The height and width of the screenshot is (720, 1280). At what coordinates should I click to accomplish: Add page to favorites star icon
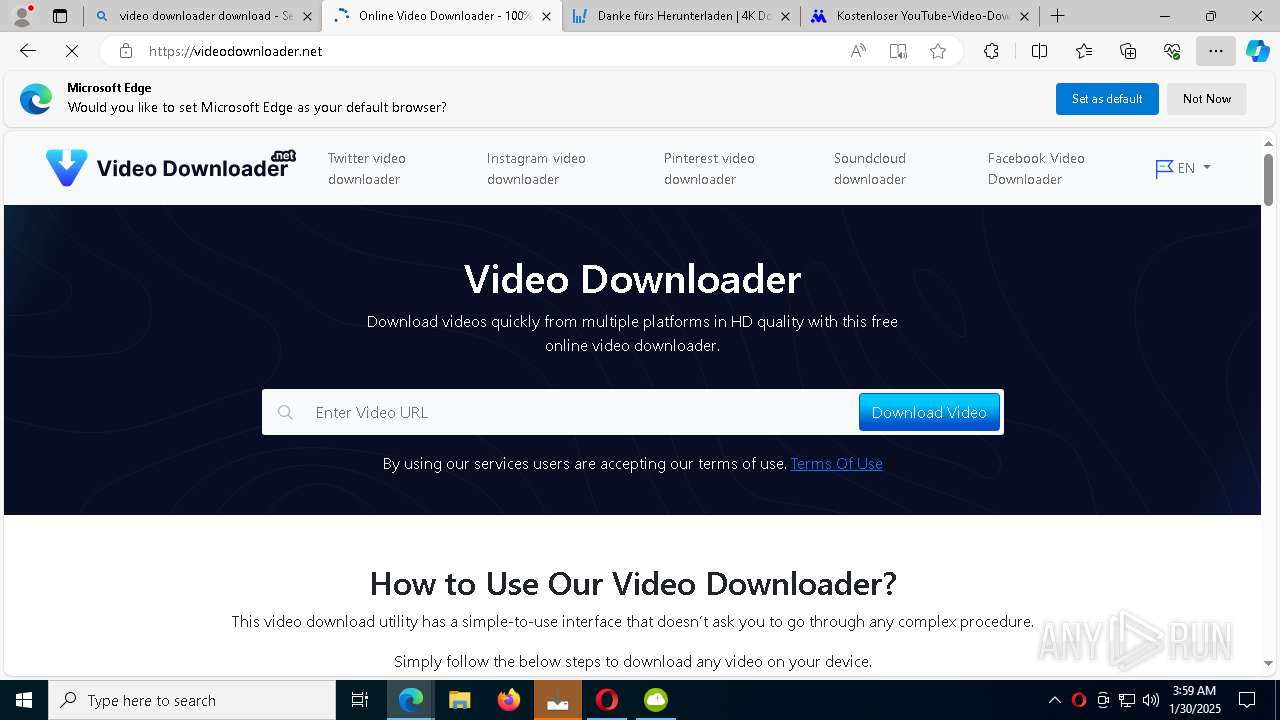pyautogui.click(x=938, y=51)
